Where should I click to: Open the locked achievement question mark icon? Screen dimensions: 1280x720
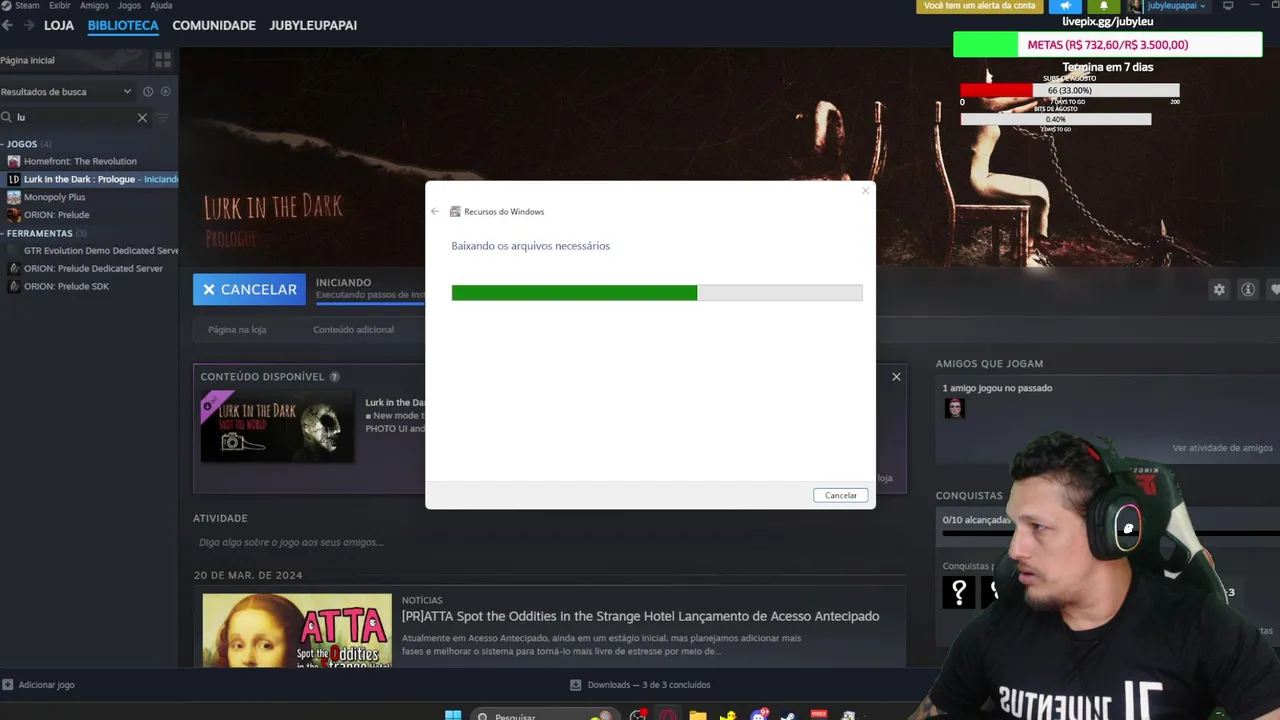959,593
